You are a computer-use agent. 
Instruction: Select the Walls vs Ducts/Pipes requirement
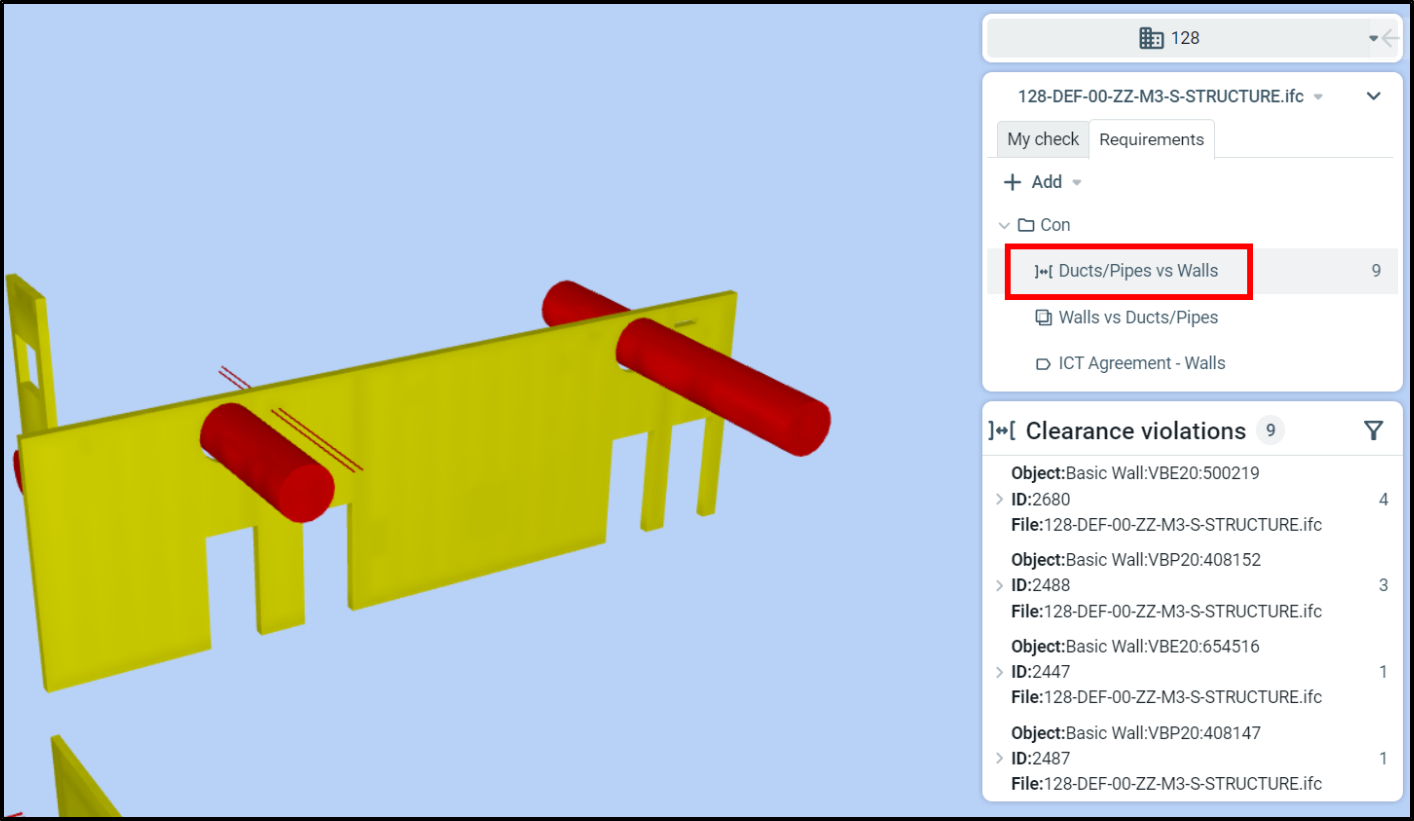pyautogui.click(x=1138, y=318)
